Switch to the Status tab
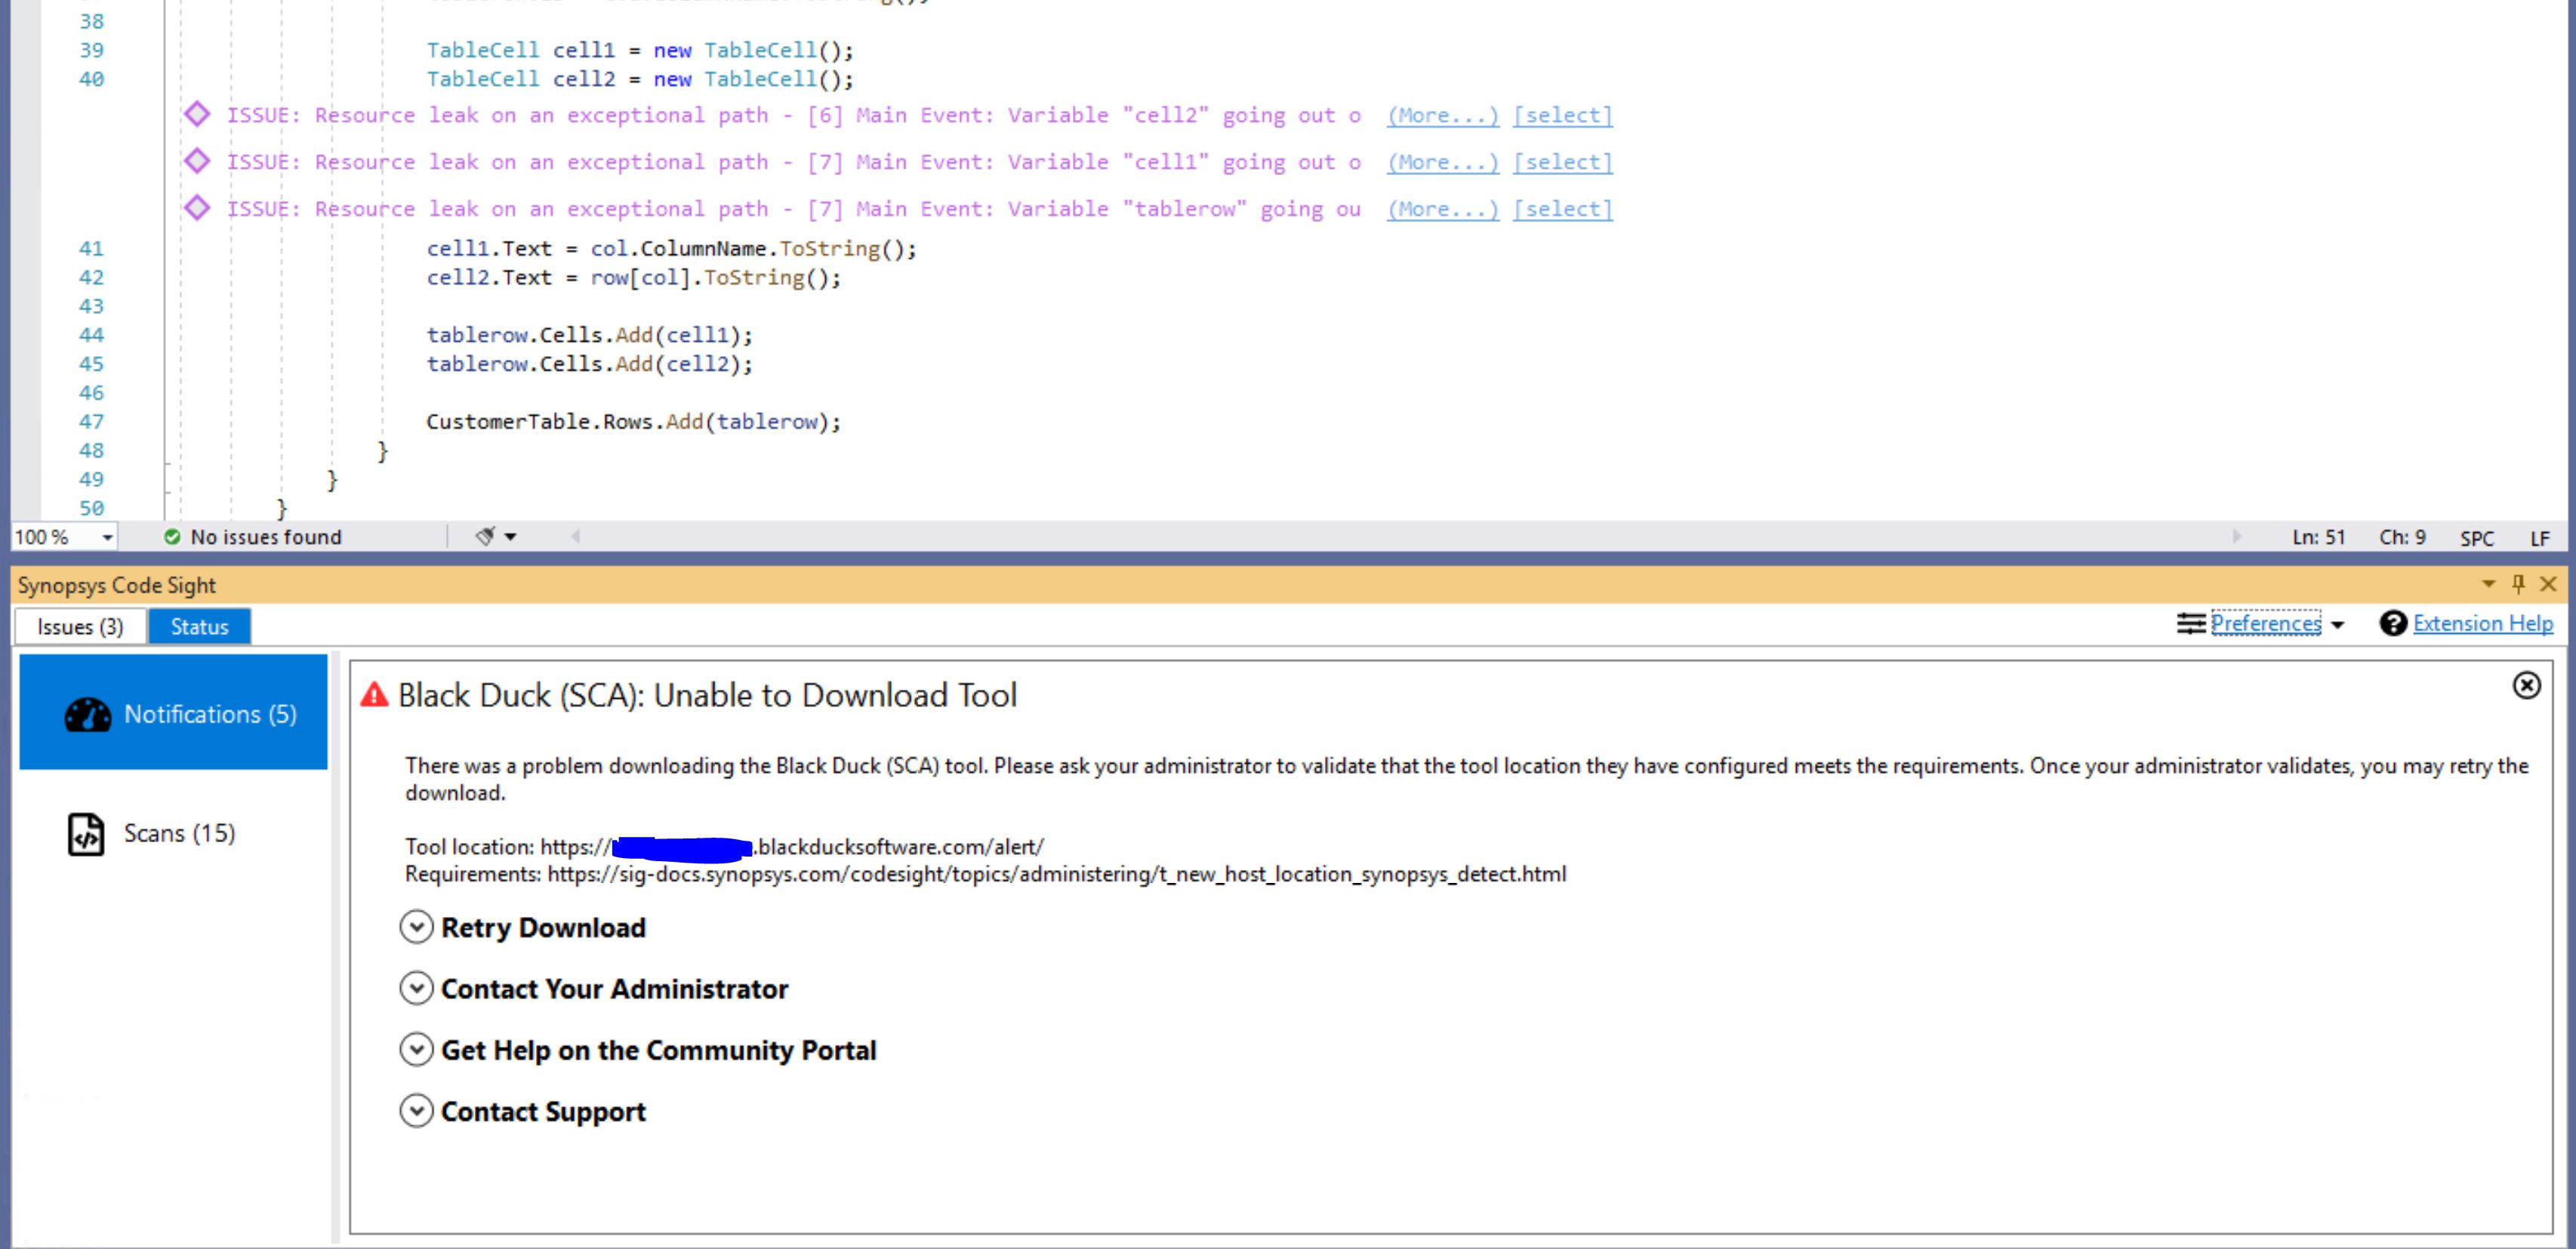The width and height of the screenshot is (2576, 1249). [199, 627]
